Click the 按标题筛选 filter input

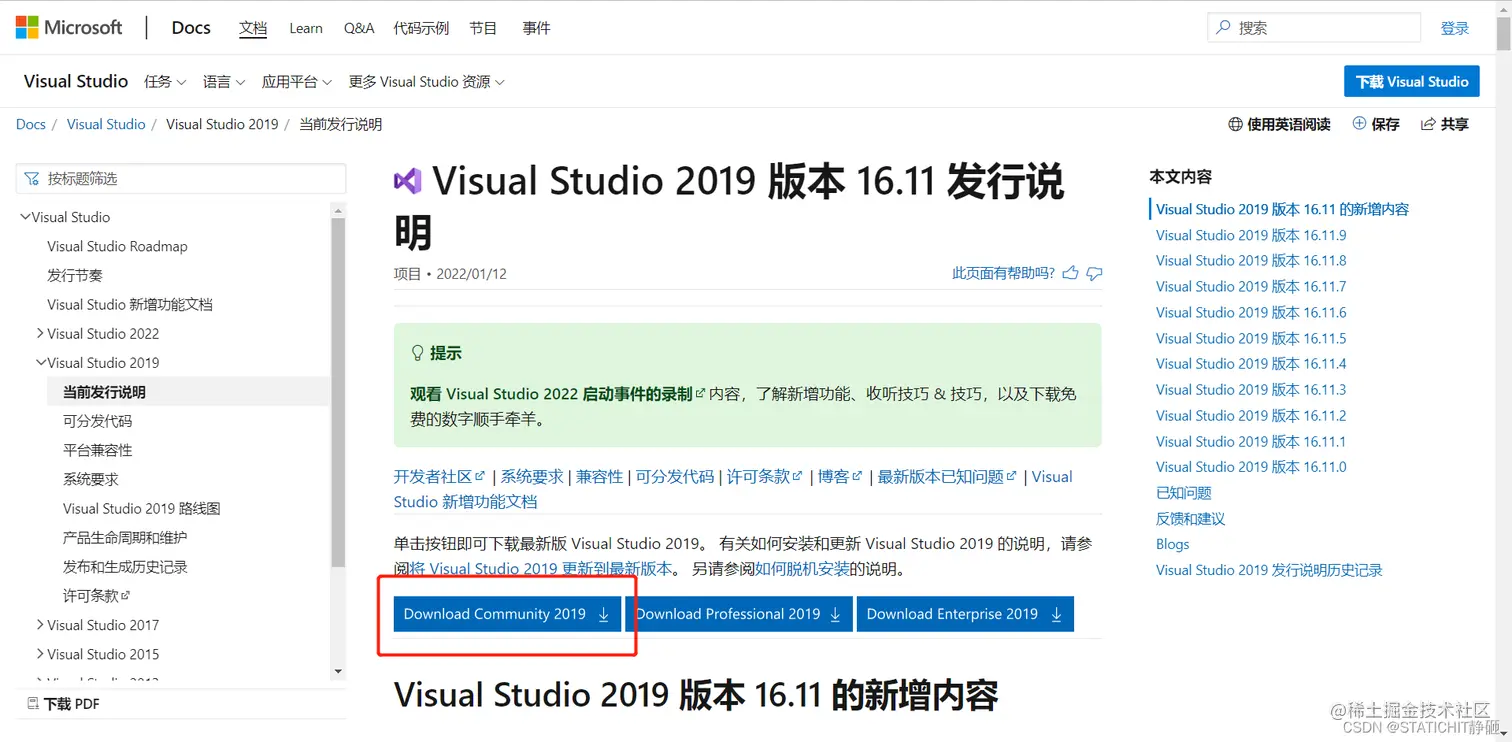click(181, 178)
